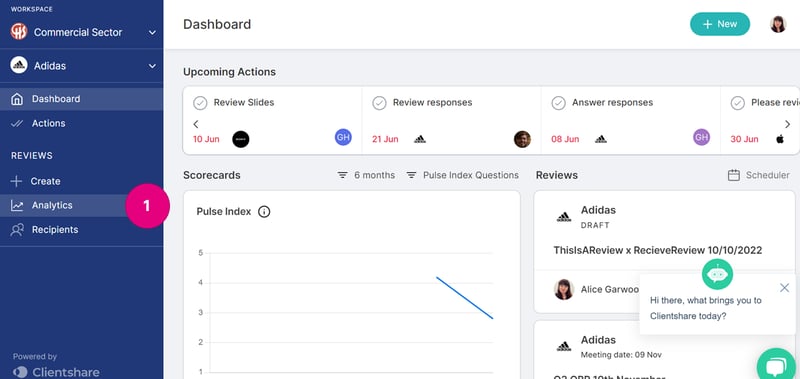Mark Answer responses action as complete
The width and height of the screenshot is (800, 379).
click(x=559, y=103)
